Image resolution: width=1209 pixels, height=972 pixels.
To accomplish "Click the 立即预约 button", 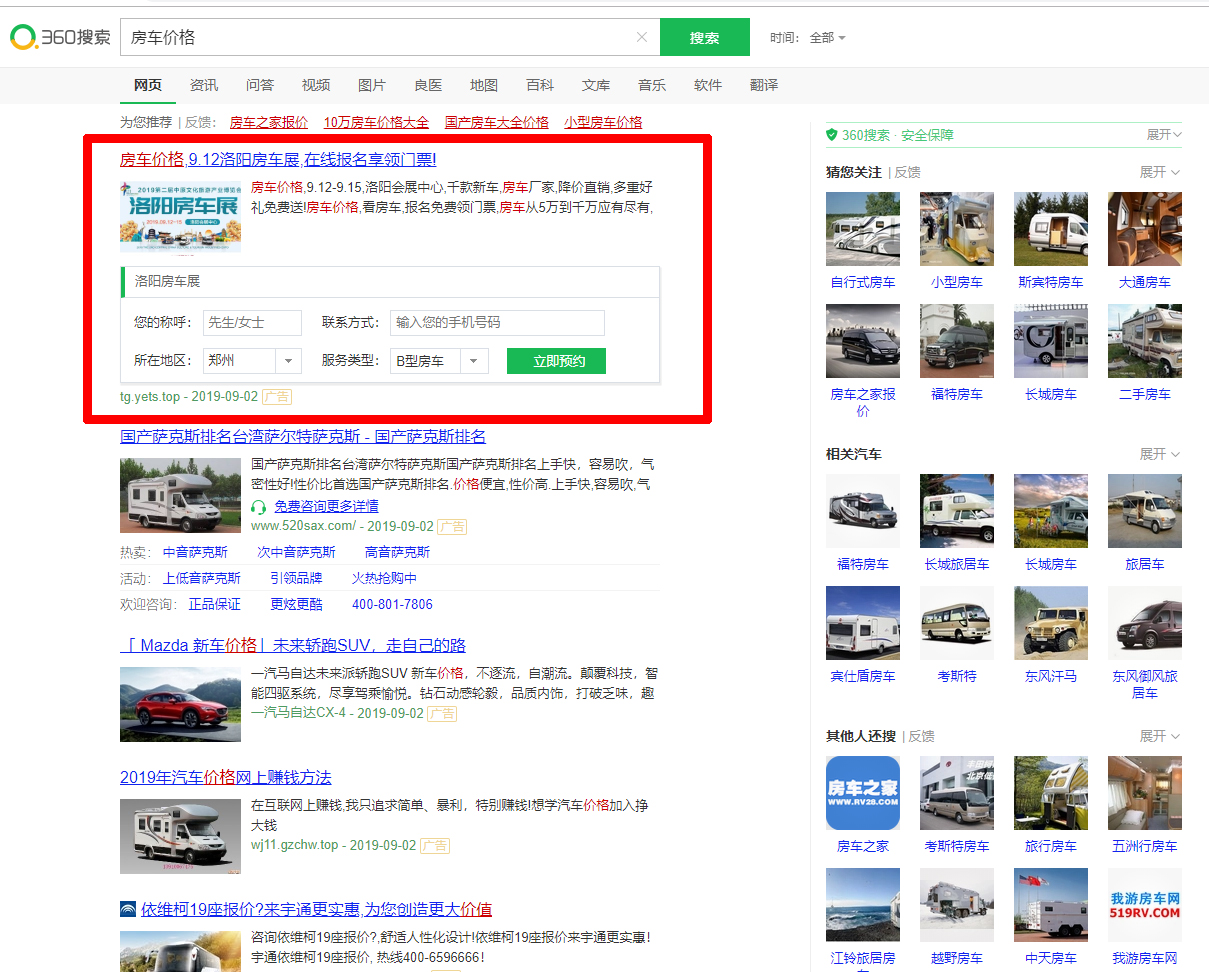I will pos(556,361).
